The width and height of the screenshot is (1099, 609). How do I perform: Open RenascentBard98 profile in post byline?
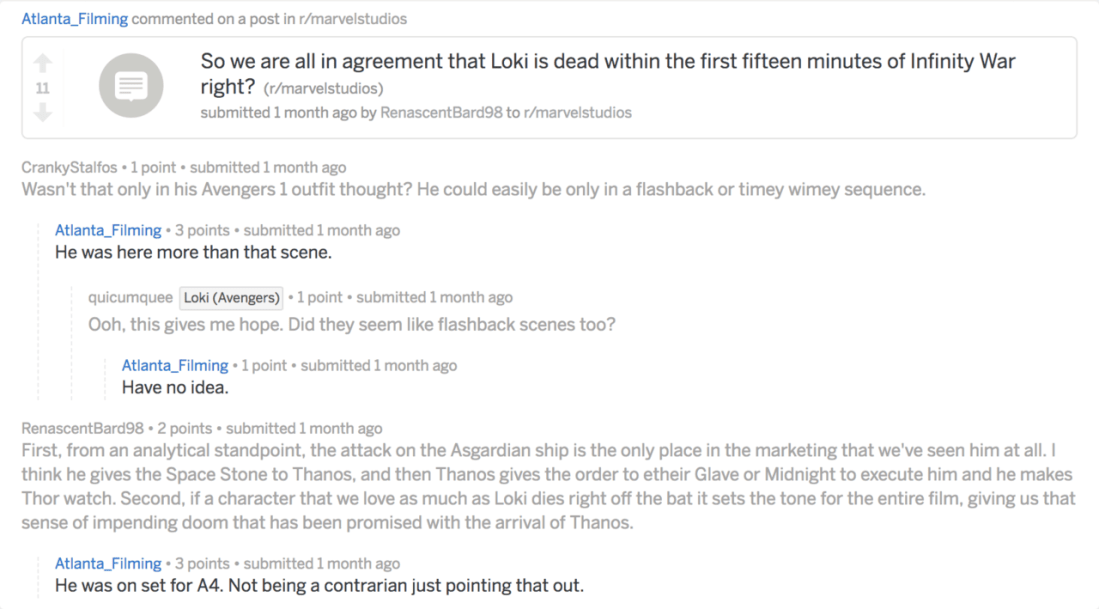[441, 113]
